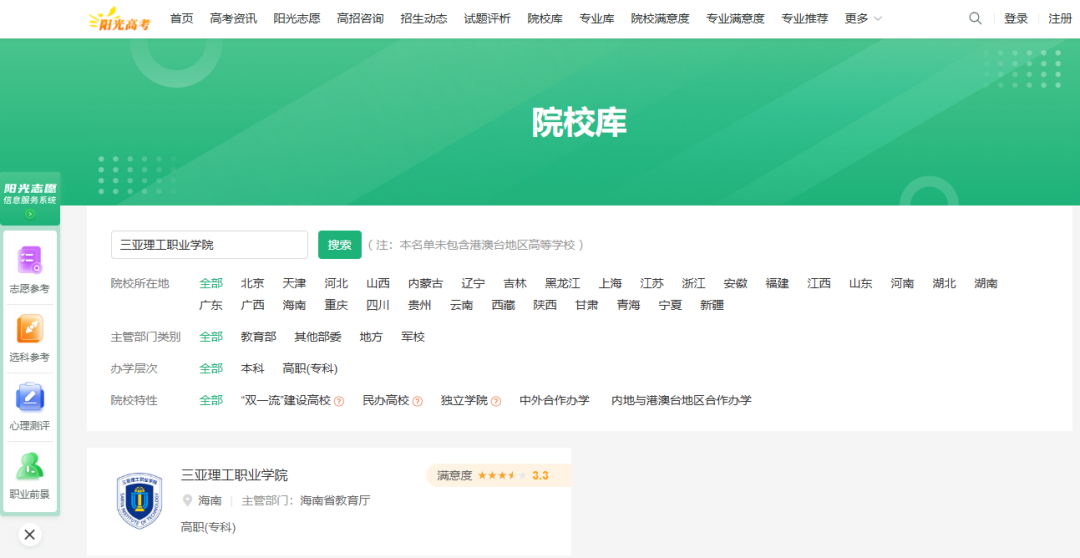Click help icon next to 双一流建设高校

339,401
